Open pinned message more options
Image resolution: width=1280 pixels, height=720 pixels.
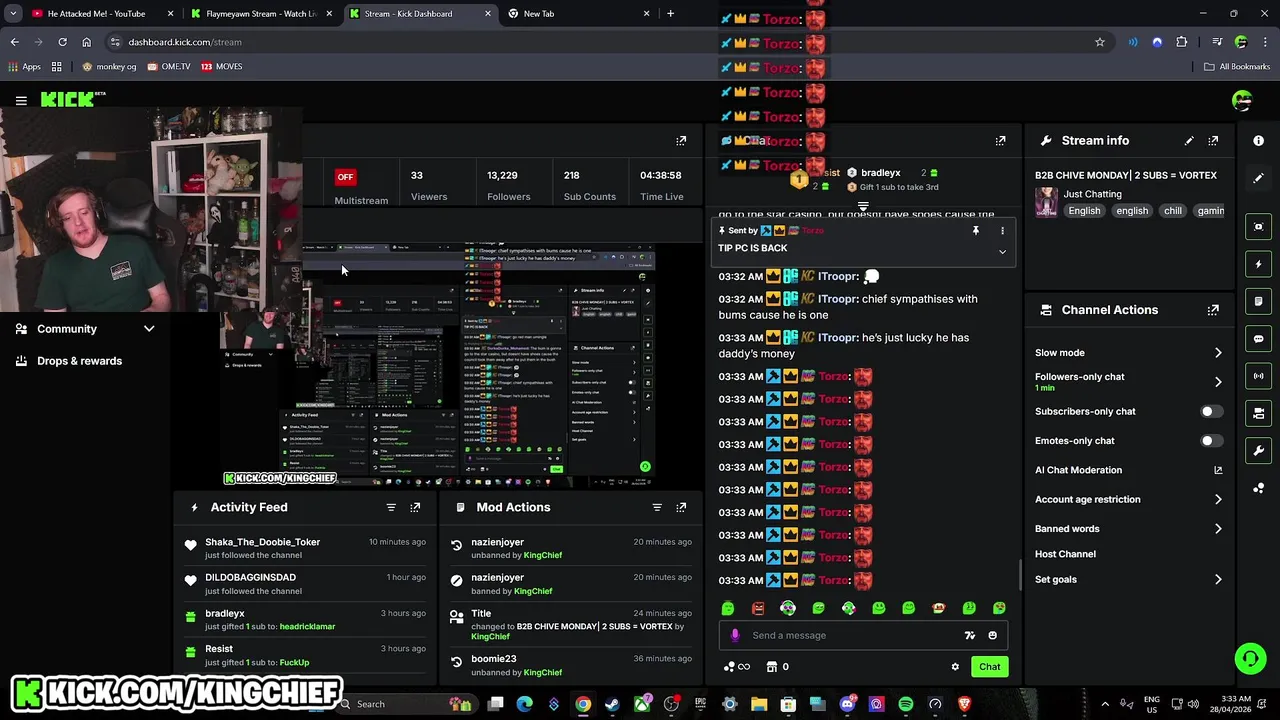click(1002, 231)
